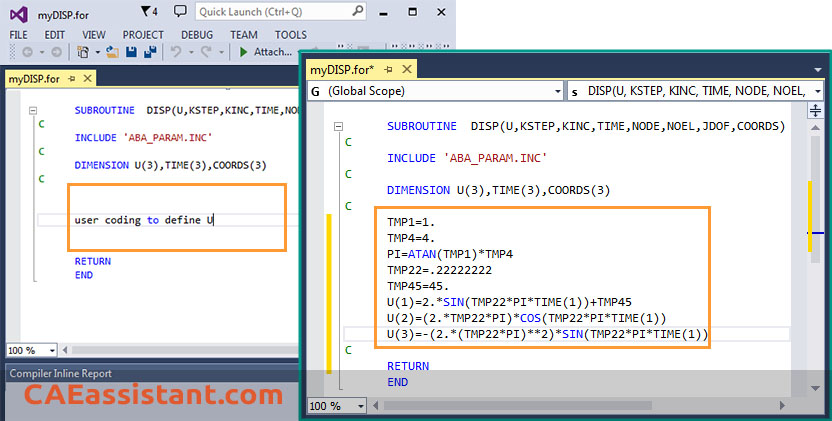This screenshot has width=832, height=421.
Task: Collapse the SUBROUTINE block in background editor
Action: tap(33, 111)
